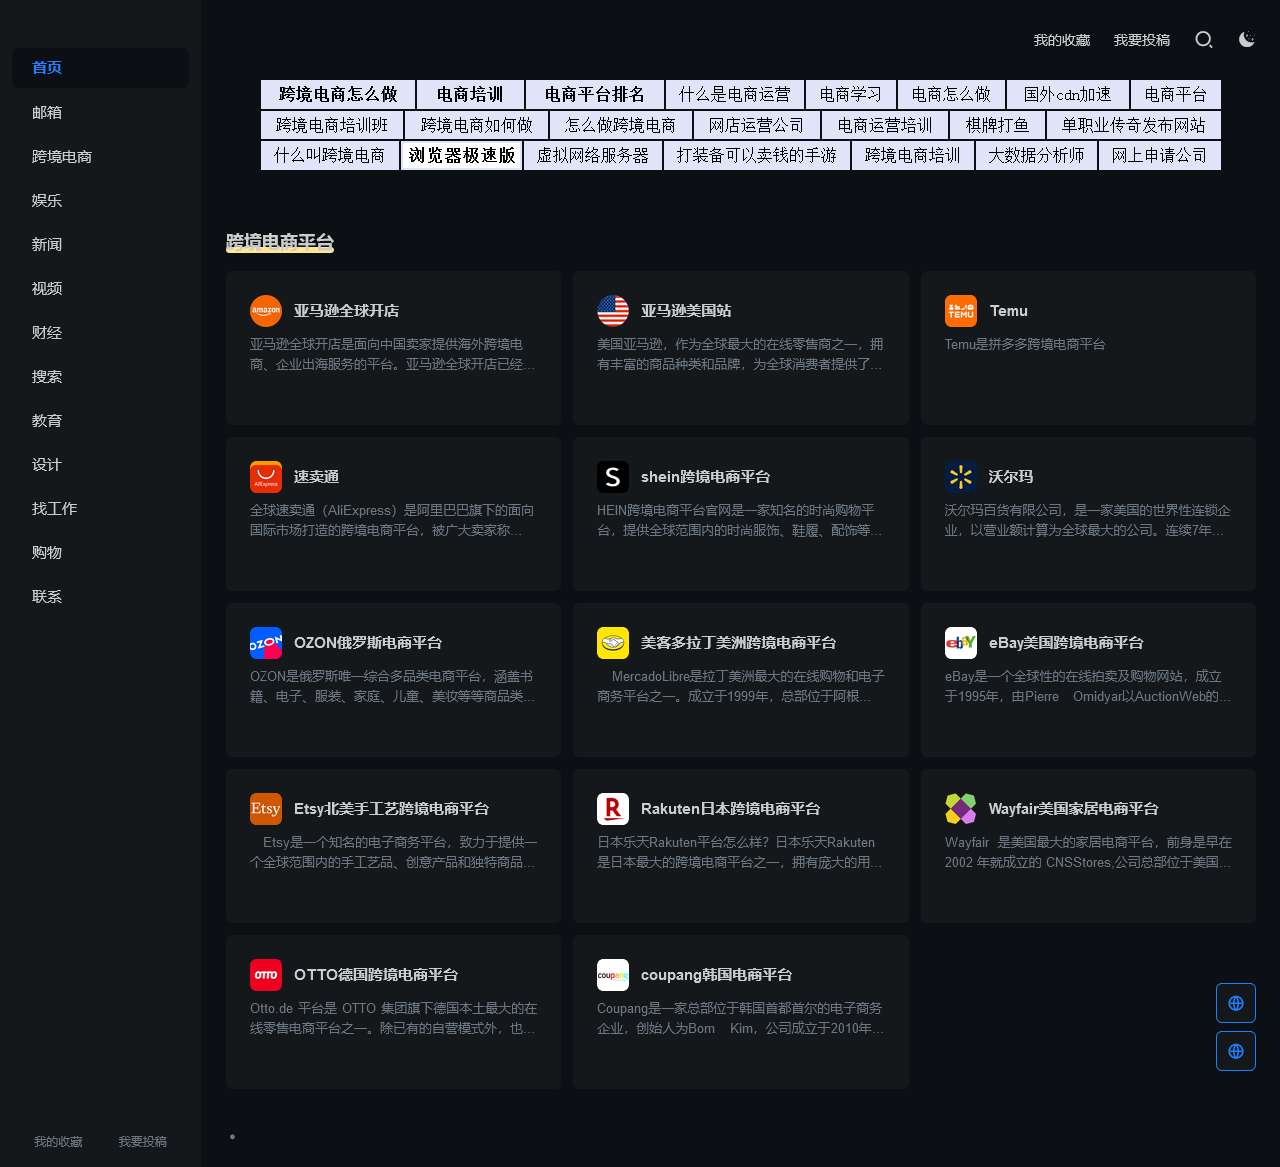1280x1167 pixels.
Task: Click the 棋牌打鱼 tag
Action: point(997,125)
